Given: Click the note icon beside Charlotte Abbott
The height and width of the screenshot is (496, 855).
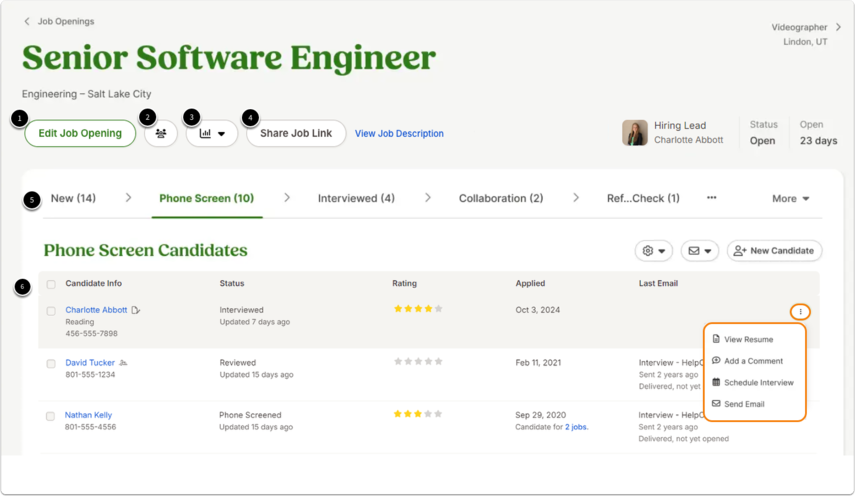Looking at the screenshot, I should 136,310.
